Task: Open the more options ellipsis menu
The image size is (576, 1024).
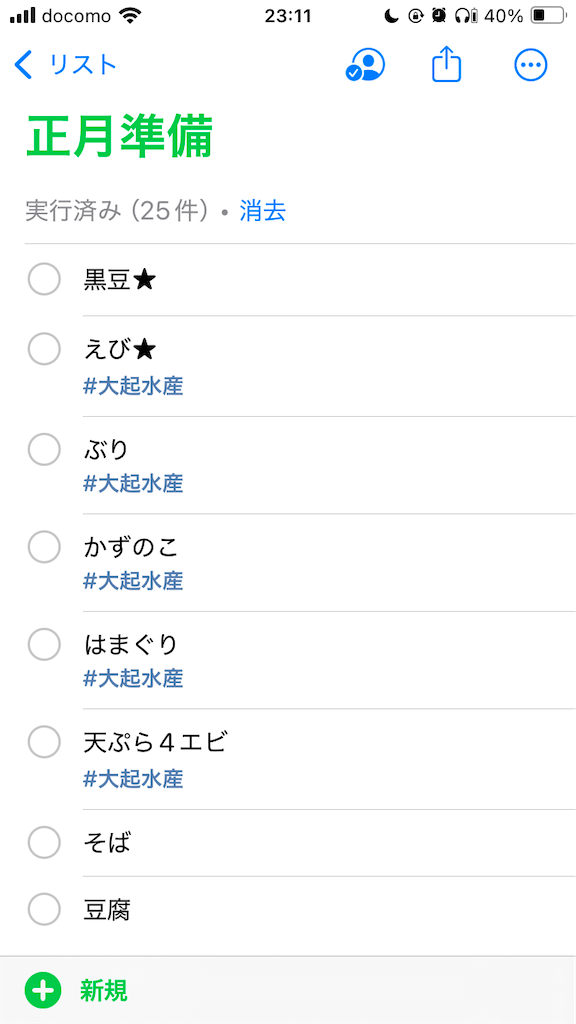Action: click(530, 65)
